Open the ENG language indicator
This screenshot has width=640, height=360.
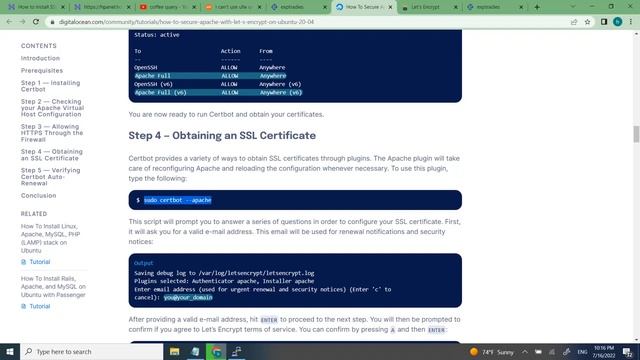click(582, 352)
